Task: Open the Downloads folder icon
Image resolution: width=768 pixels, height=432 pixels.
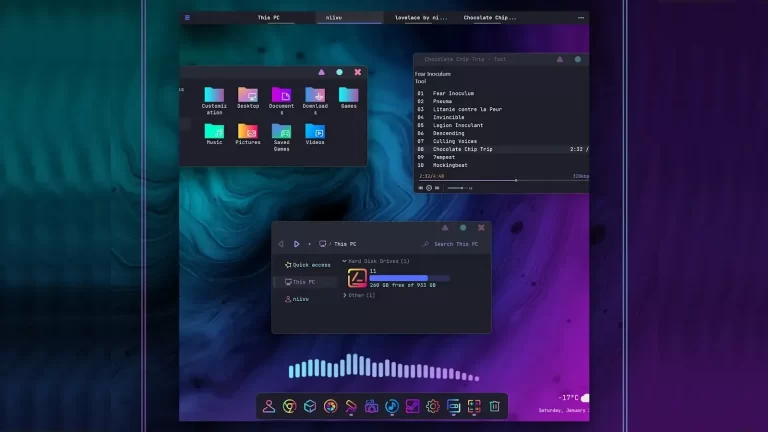Action: pyautogui.click(x=315, y=95)
